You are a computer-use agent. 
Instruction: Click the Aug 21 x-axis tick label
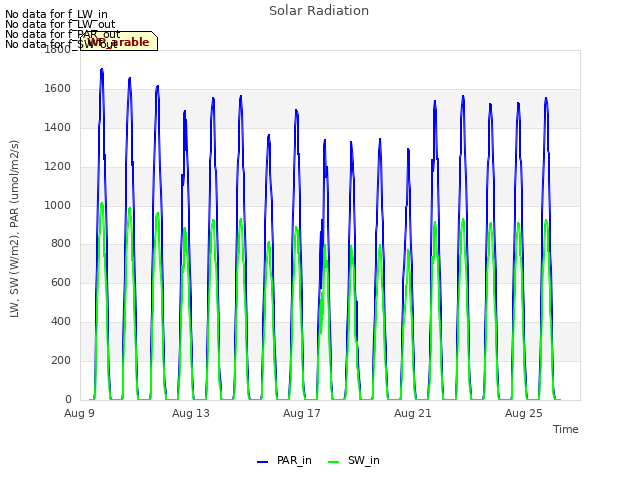413,413
